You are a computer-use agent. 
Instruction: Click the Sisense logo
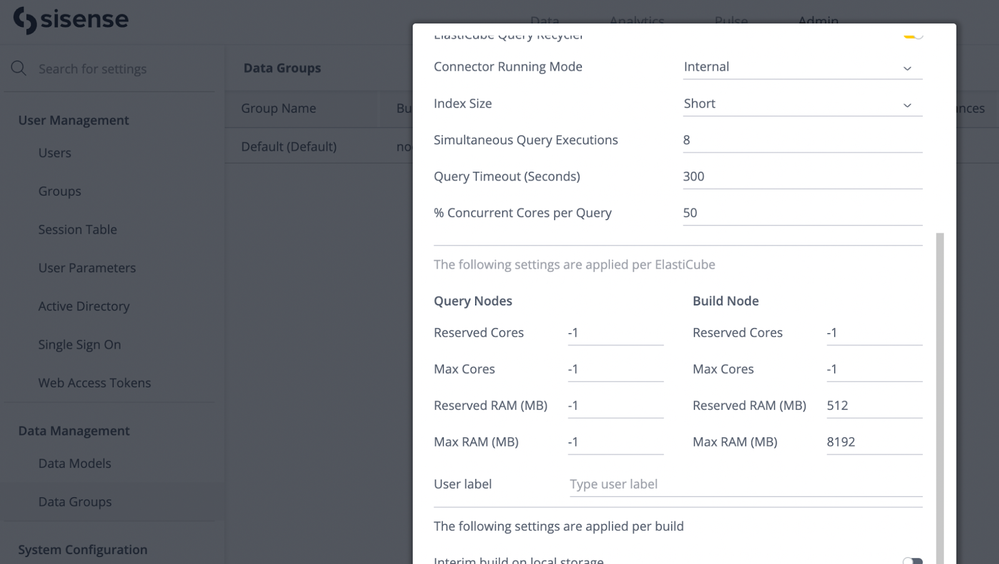70,20
